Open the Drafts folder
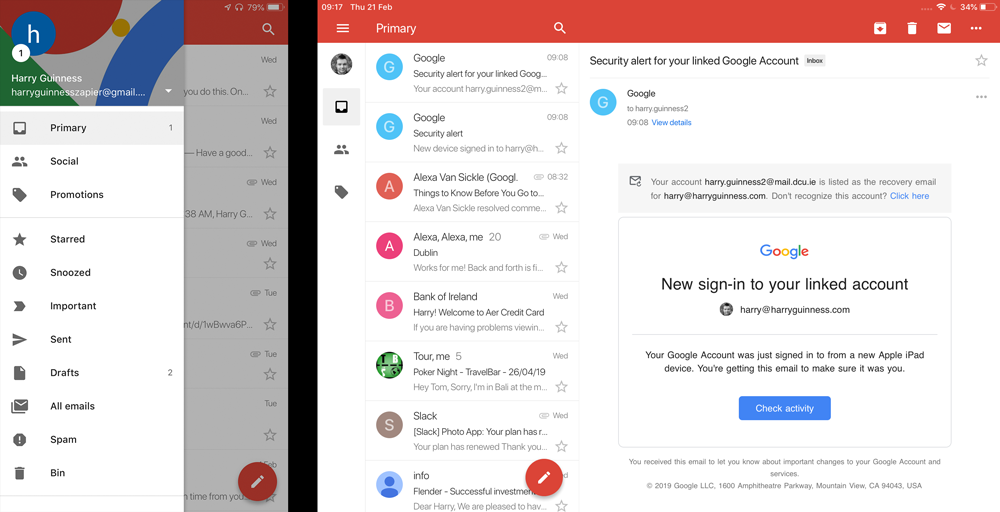The height and width of the screenshot is (512, 1000). pyautogui.click(x=92, y=372)
